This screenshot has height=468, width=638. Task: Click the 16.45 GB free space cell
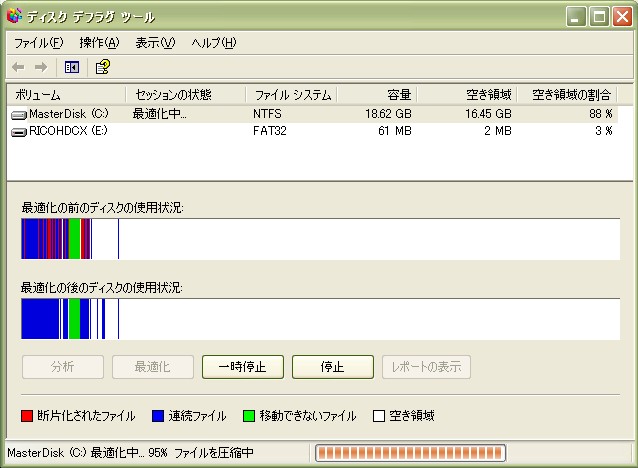coord(488,114)
